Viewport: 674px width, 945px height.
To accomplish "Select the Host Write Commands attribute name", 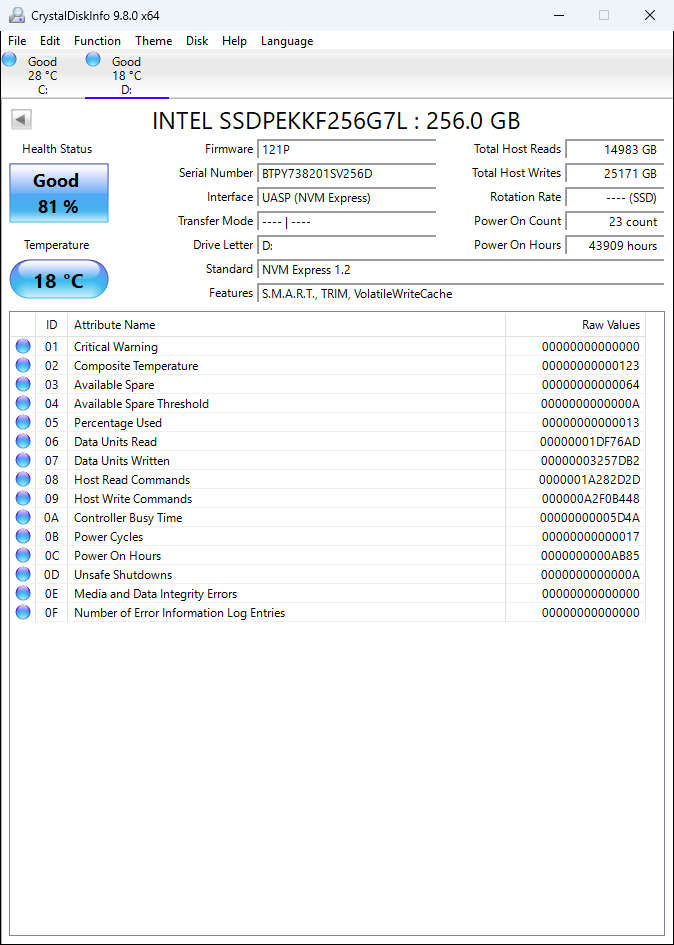I will pyautogui.click(x=133, y=499).
